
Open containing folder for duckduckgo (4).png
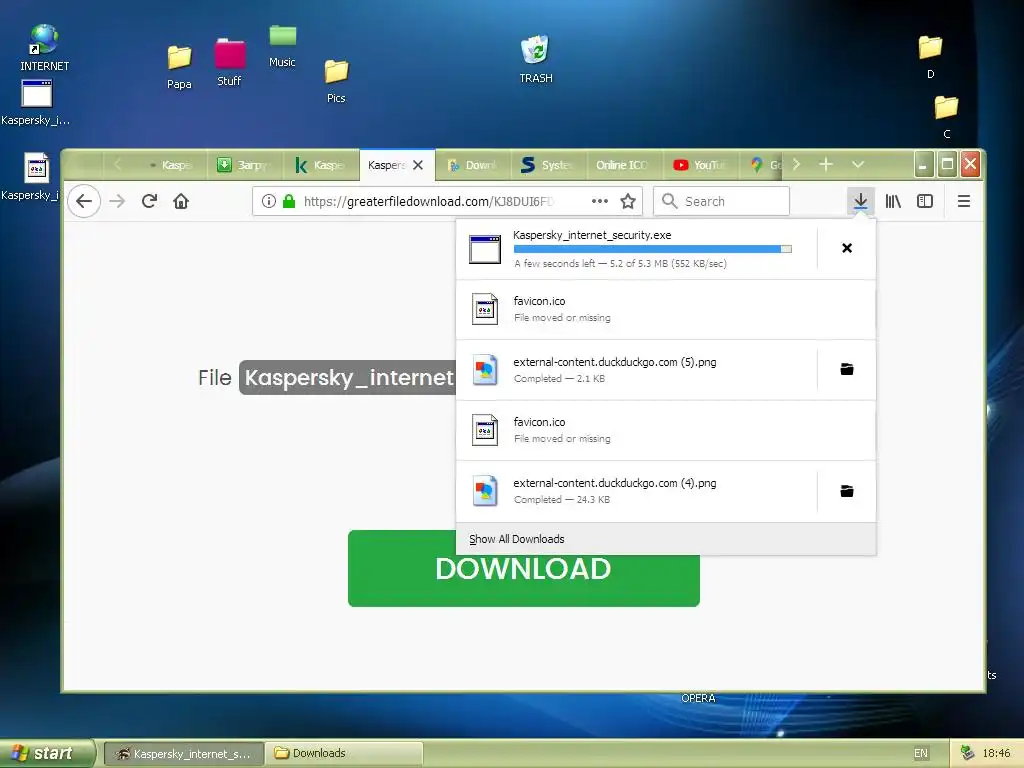(846, 491)
